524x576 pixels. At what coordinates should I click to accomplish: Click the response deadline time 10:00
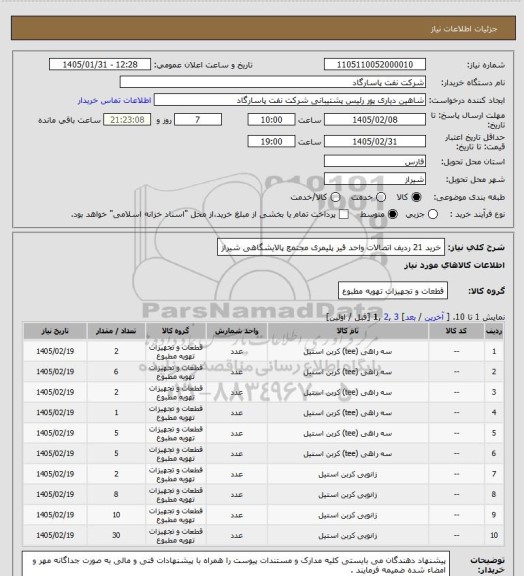tap(272, 120)
